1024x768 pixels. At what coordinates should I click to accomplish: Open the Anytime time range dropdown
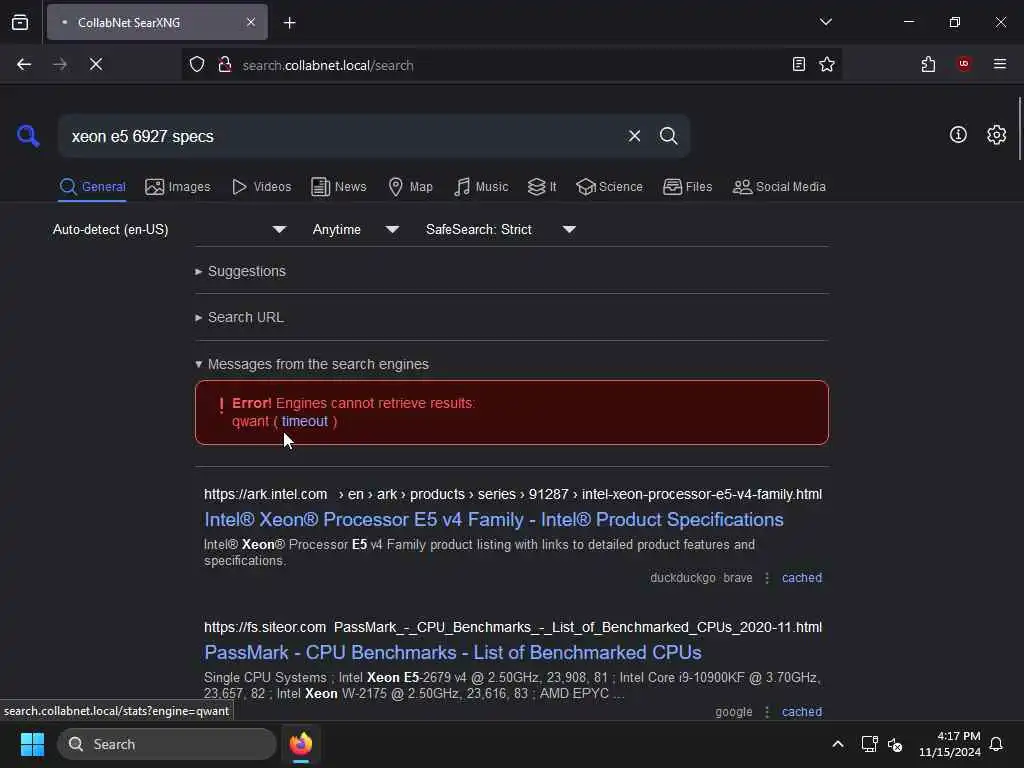[355, 229]
